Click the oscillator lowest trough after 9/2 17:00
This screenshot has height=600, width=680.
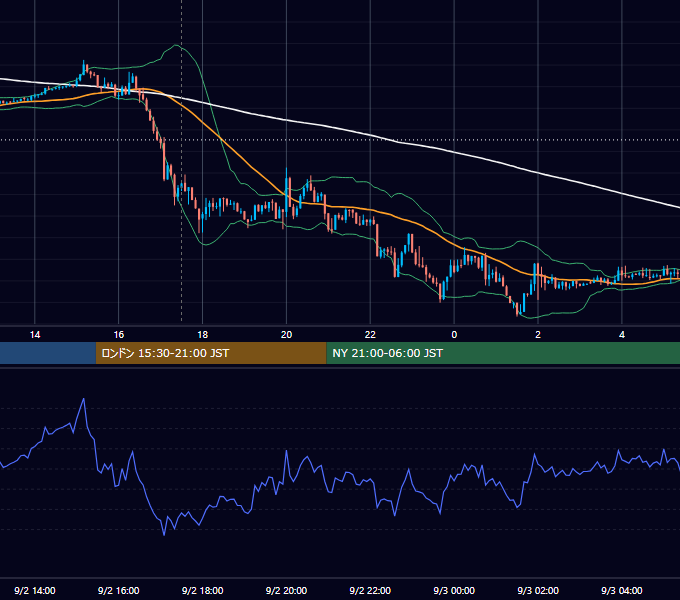164,535
